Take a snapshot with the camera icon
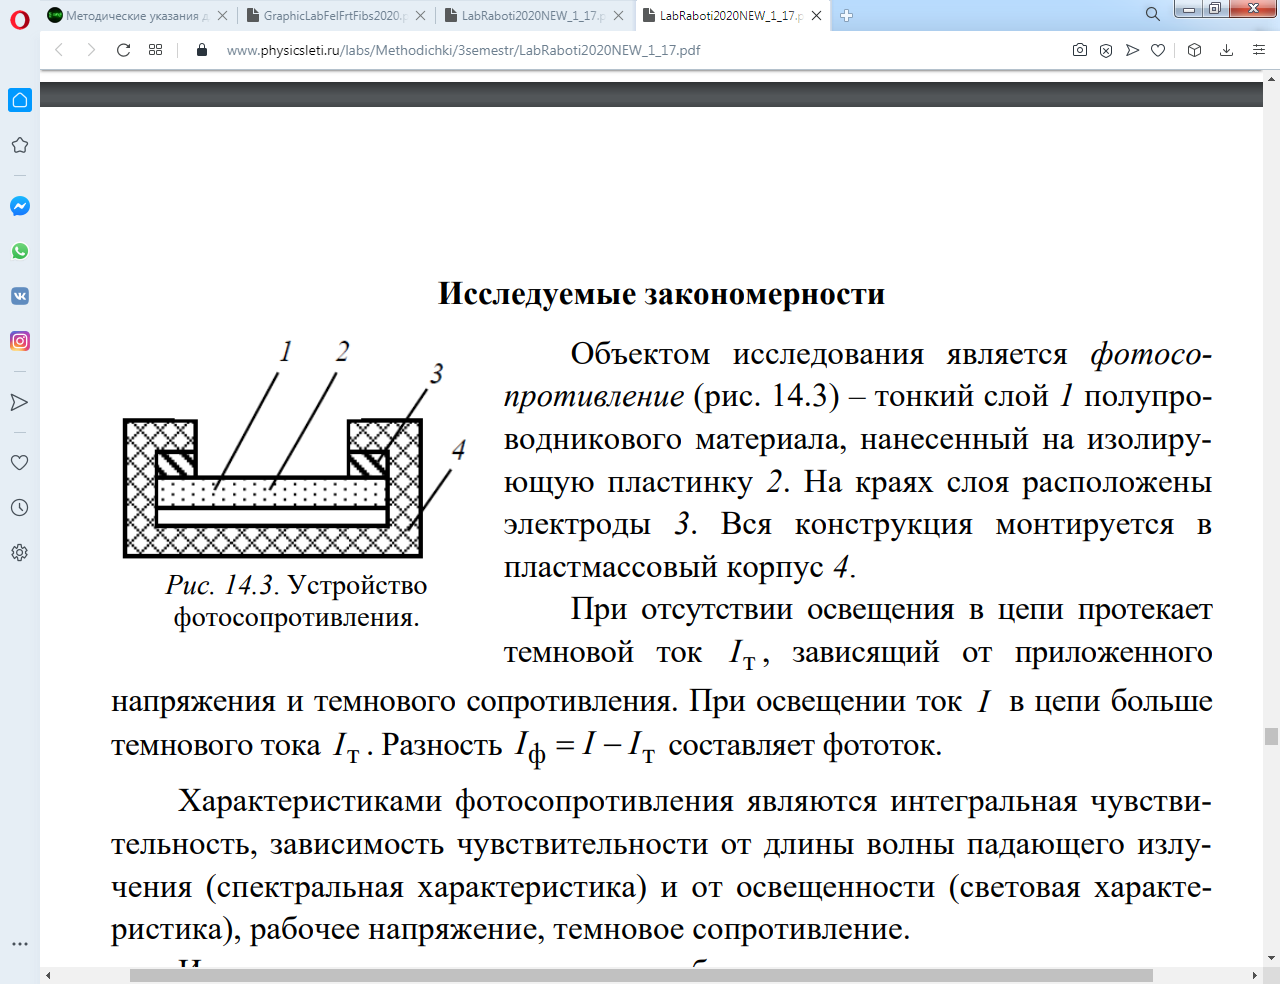 click(x=1080, y=50)
